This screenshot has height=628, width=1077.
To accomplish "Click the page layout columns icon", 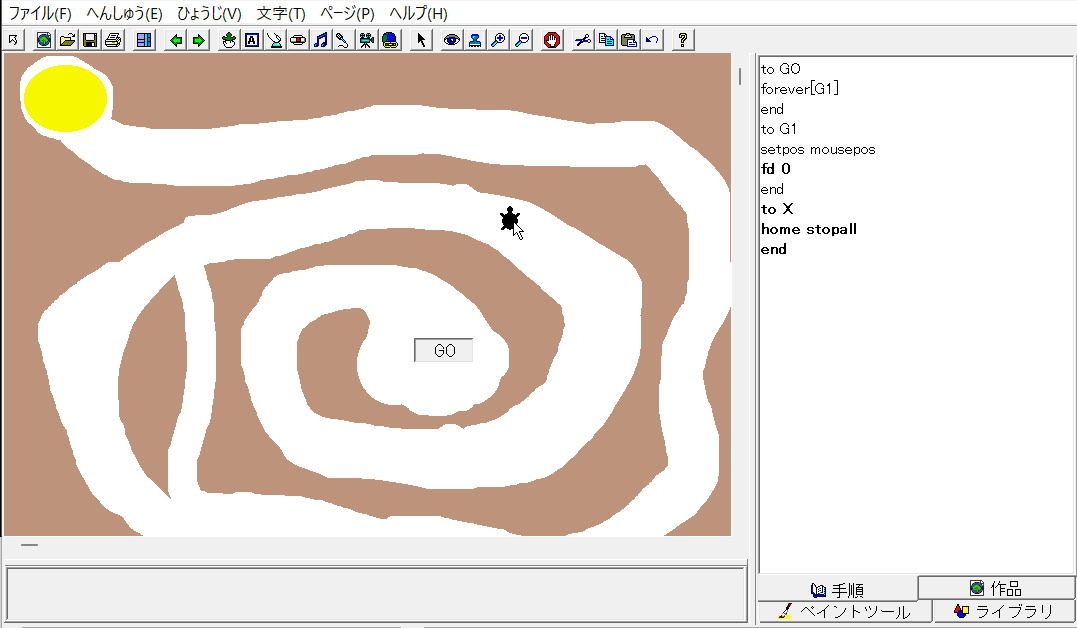I will [x=144, y=41].
